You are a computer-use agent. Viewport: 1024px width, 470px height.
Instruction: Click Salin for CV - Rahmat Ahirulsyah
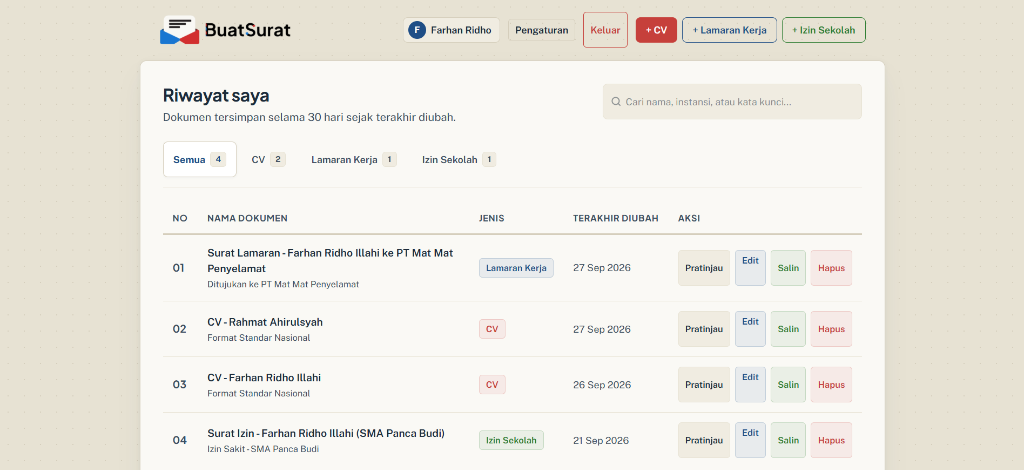tap(788, 329)
